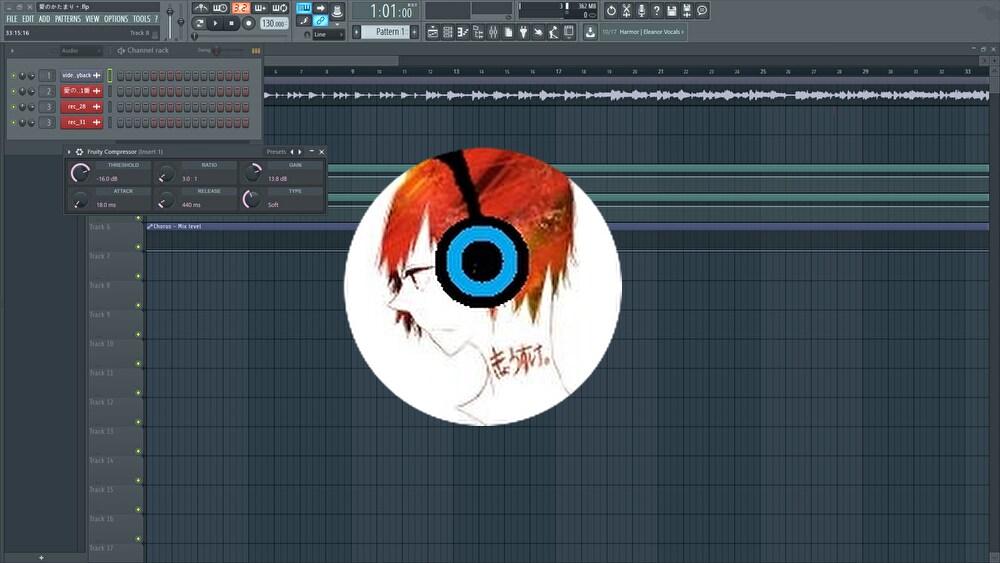
Task: Click the graph editor icon in Channel rack
Action: coord(256,50)
